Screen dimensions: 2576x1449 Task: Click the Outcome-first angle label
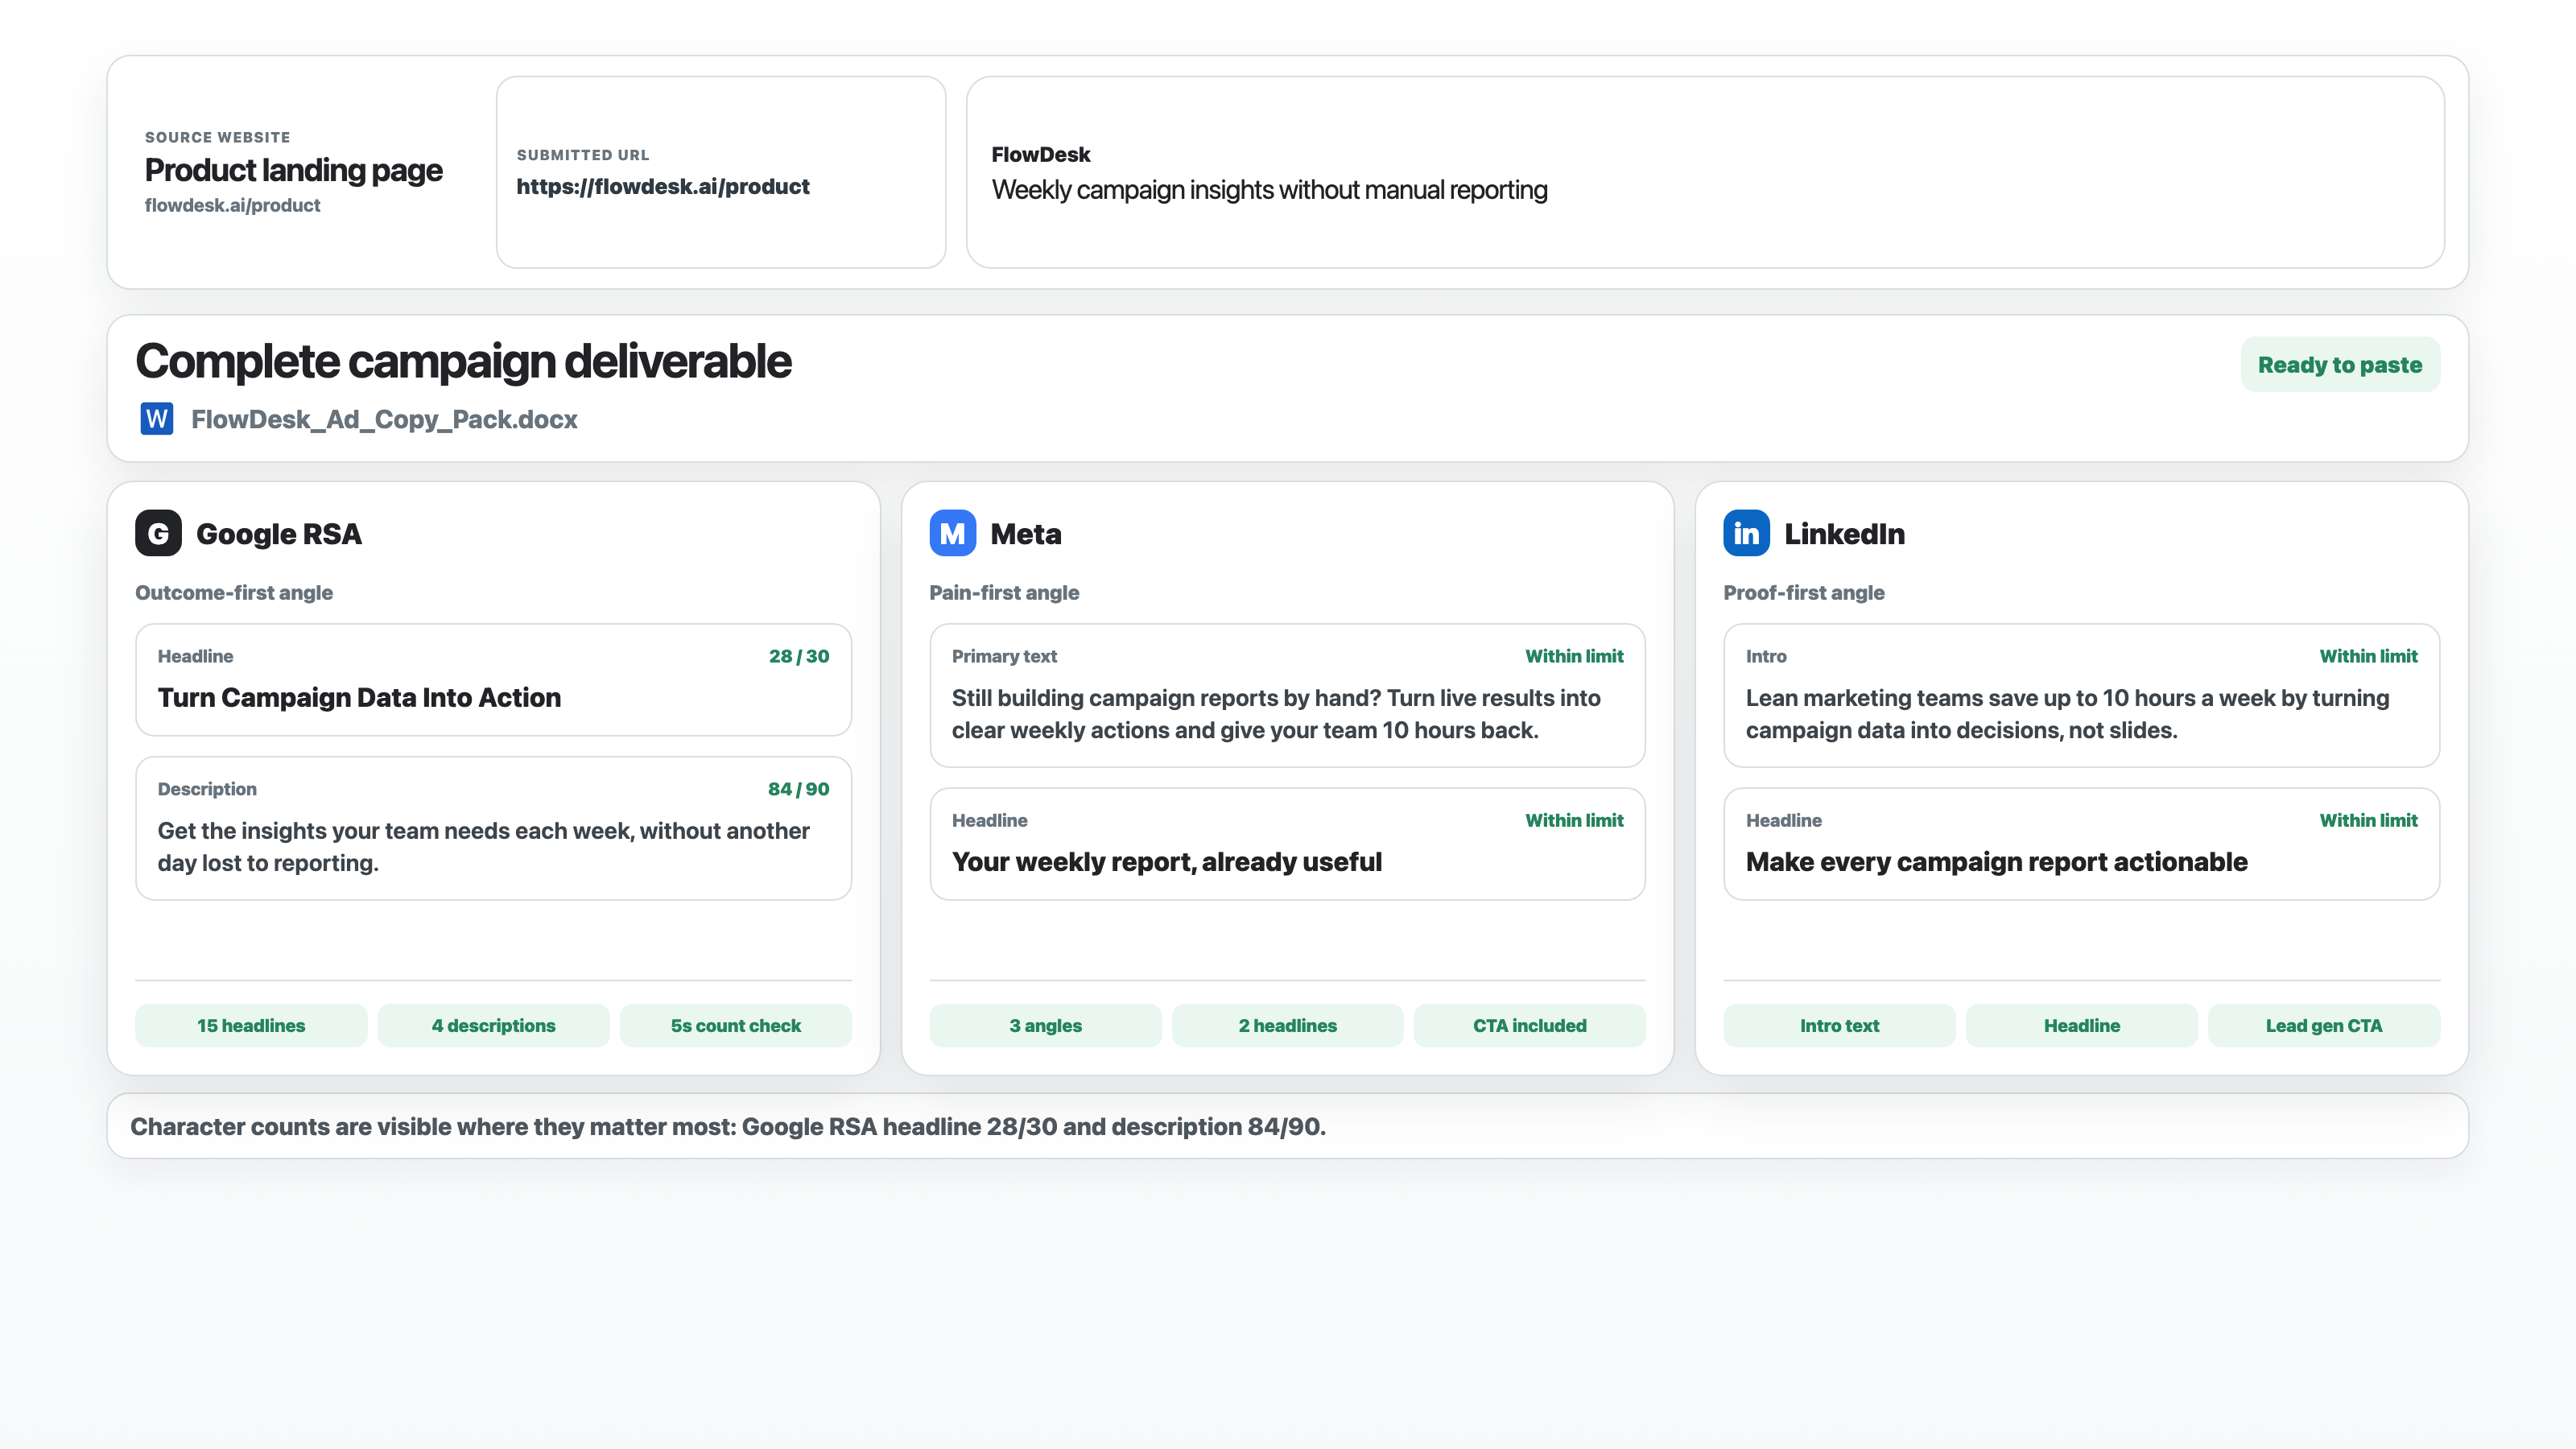tap(234, 592)
